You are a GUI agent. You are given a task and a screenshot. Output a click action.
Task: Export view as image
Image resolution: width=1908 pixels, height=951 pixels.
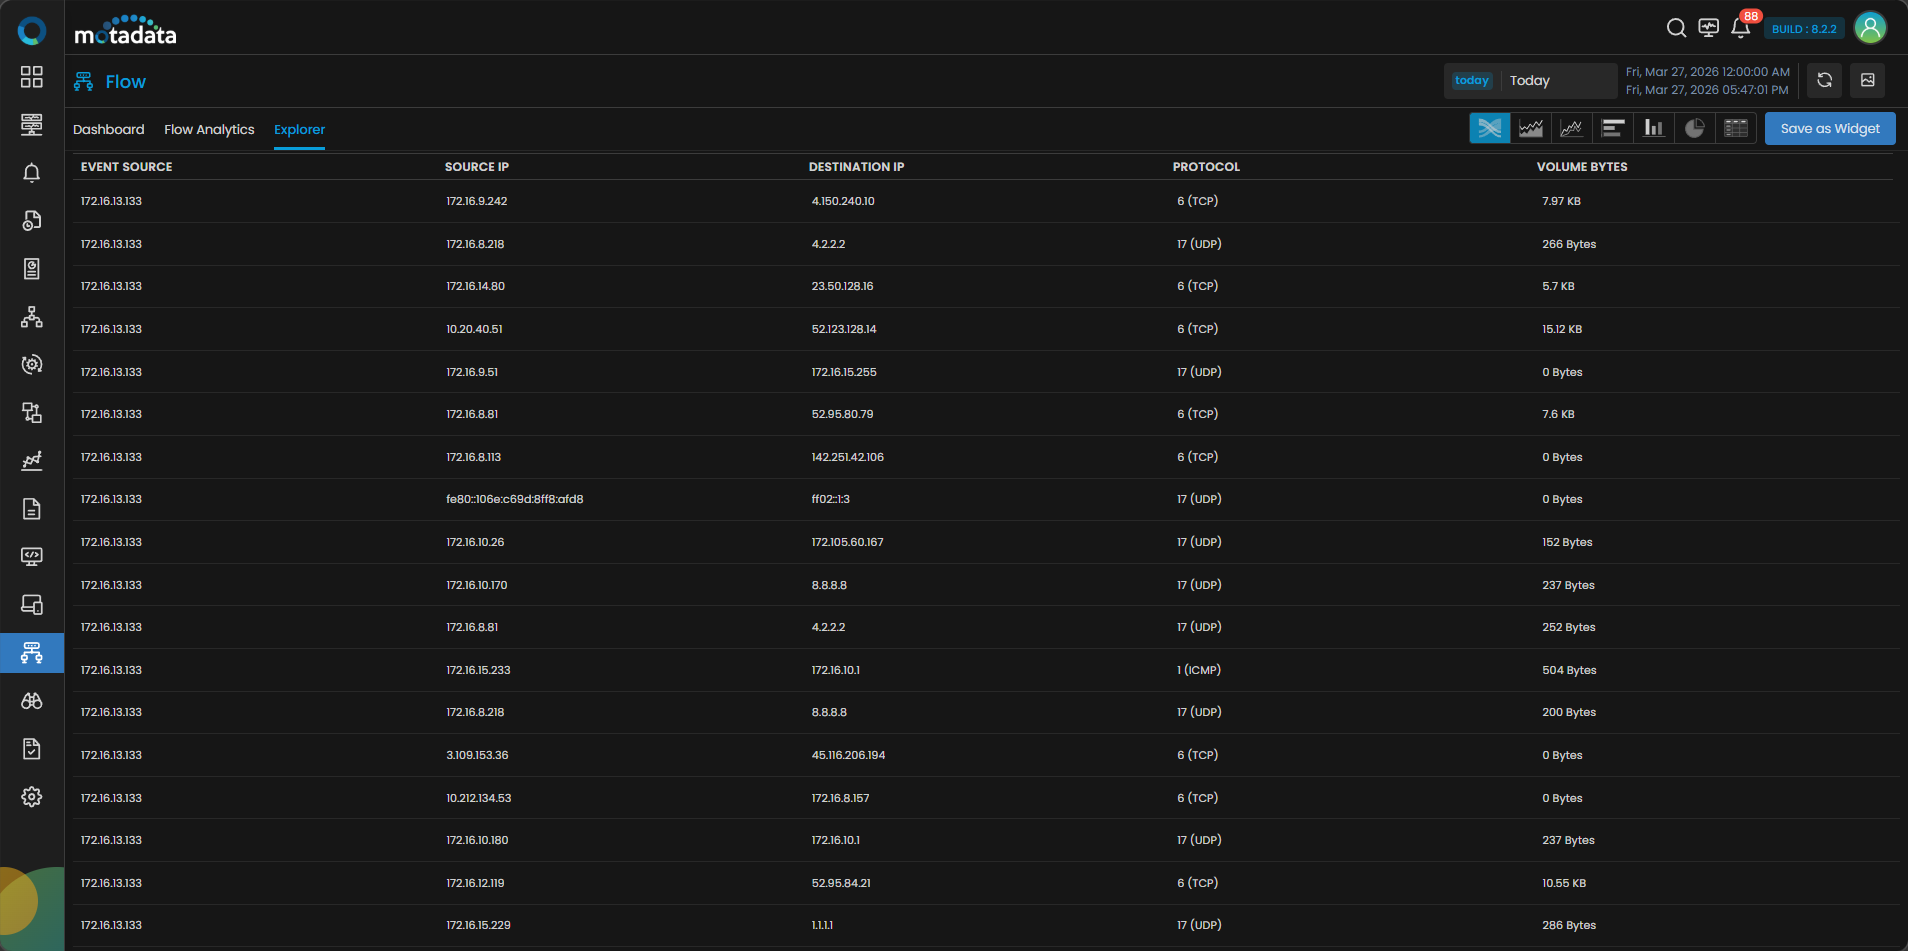(1867, 80)
